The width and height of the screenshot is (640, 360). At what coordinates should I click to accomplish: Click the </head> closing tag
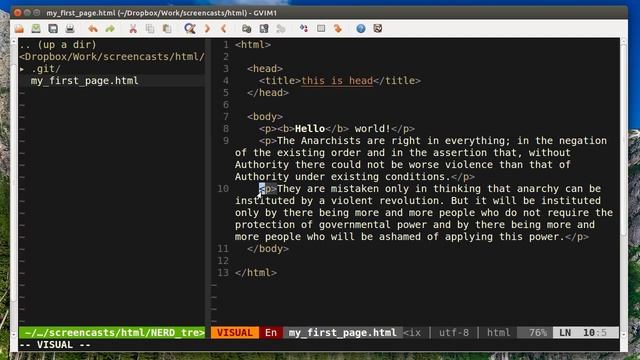pos(268,93)
